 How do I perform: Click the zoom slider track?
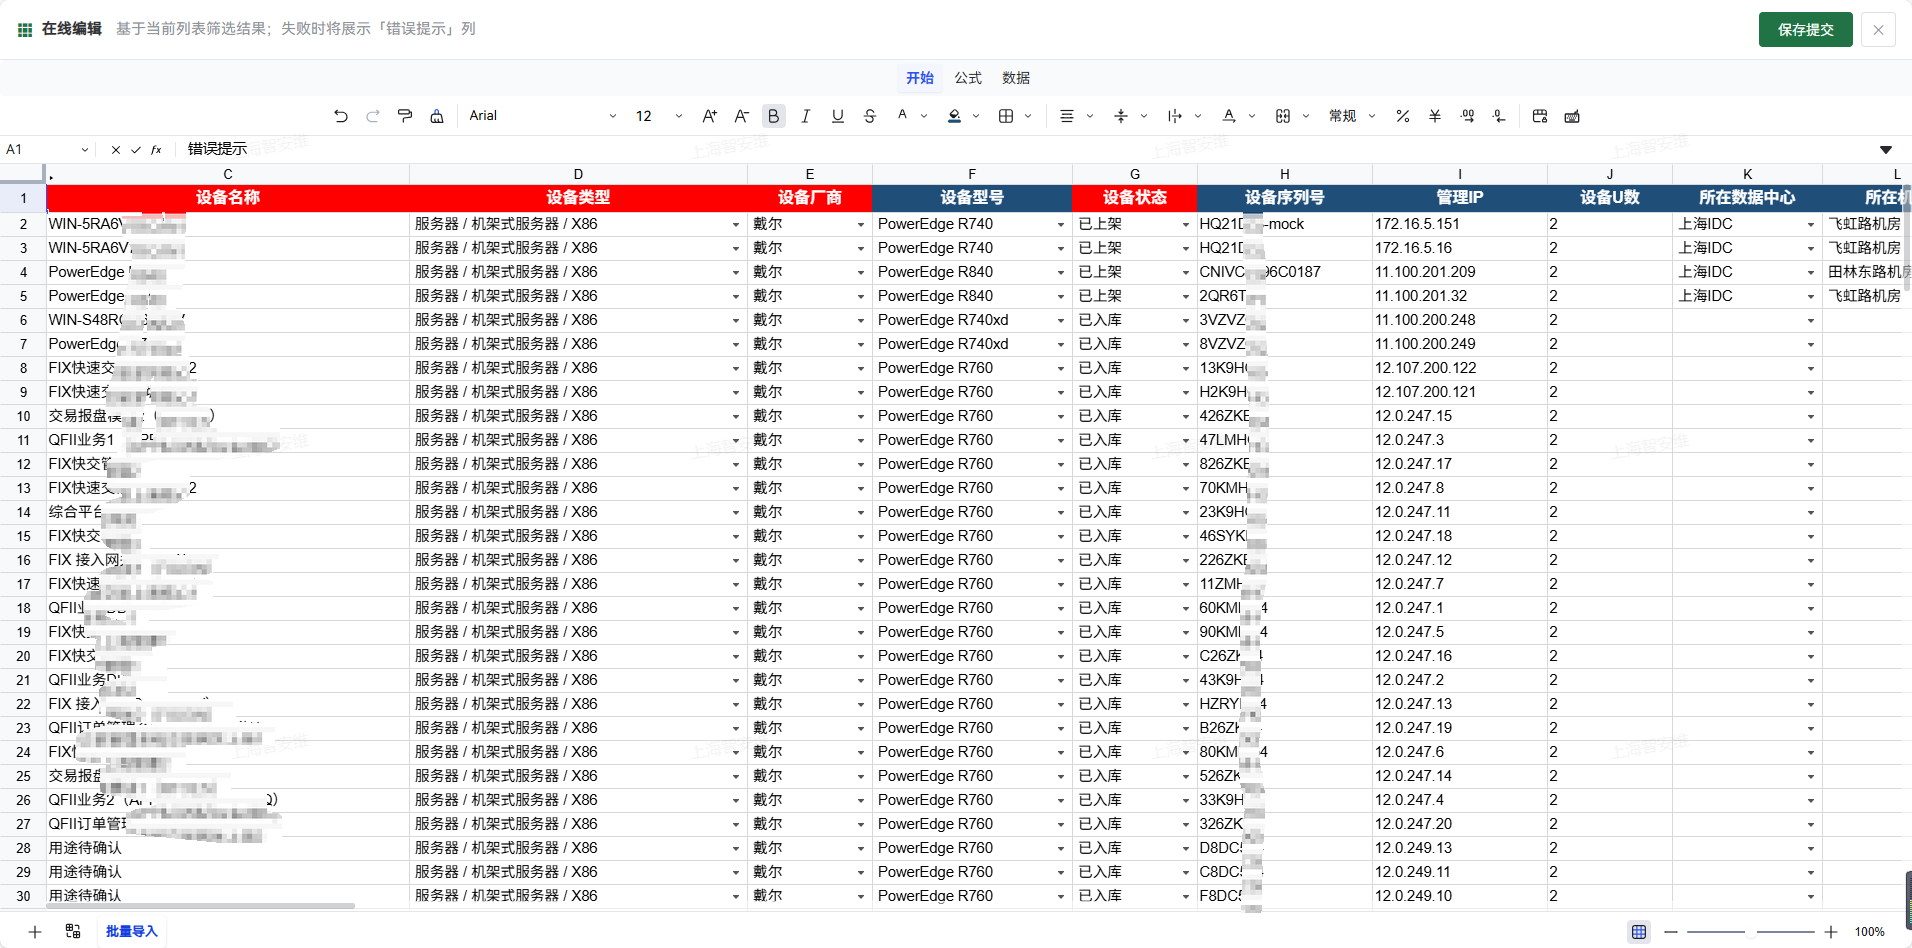1751,932
